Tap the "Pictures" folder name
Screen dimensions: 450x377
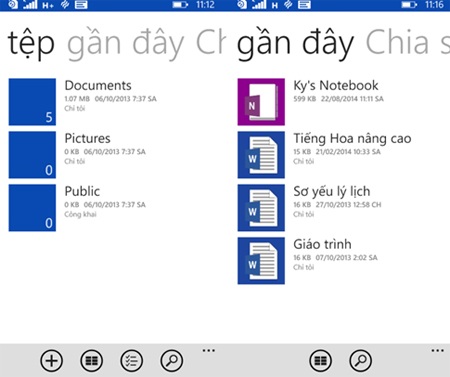point(87,138)
